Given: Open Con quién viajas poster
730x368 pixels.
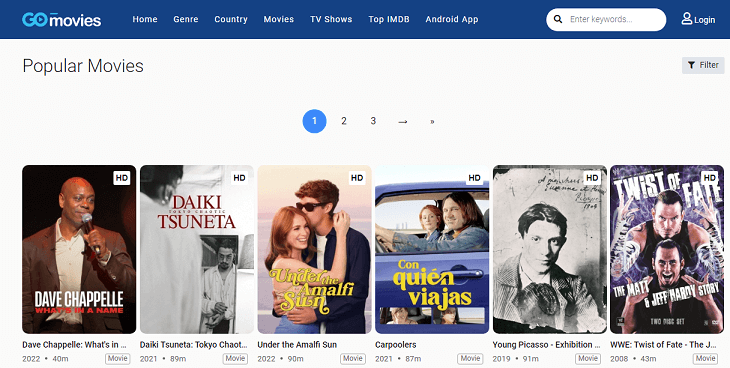Looking at the screenshot, I should point(432,249).
